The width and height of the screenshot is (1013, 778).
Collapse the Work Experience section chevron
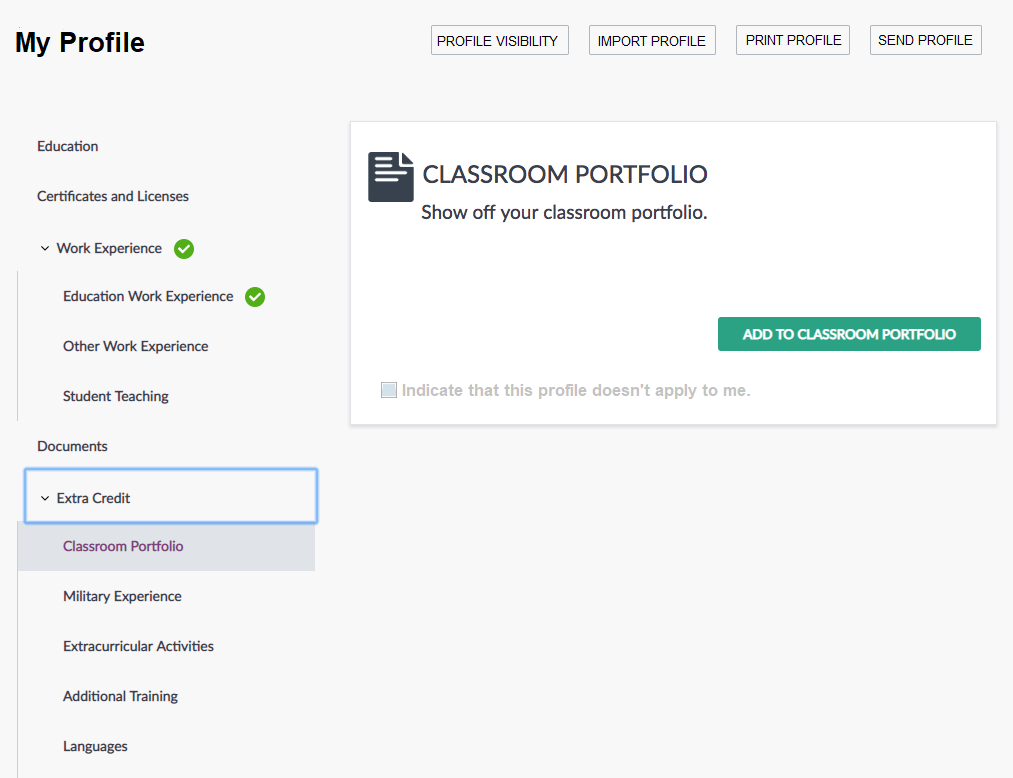(45, 249)
